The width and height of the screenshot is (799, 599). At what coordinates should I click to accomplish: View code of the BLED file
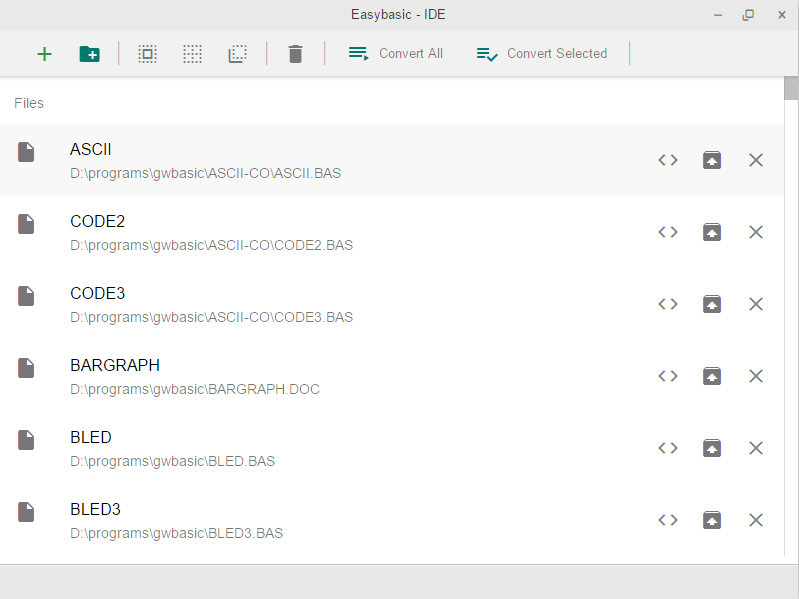click(668, 448)
